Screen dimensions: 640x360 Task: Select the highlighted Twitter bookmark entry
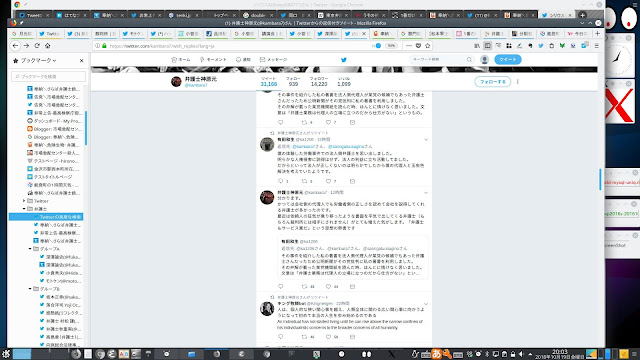pyautogui.click(x=46, y=217)
